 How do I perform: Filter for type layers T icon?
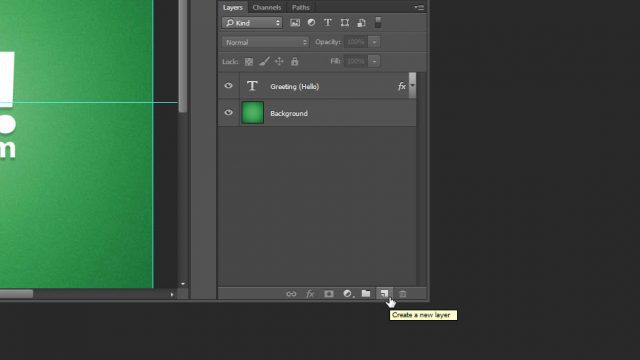[328, 23]
